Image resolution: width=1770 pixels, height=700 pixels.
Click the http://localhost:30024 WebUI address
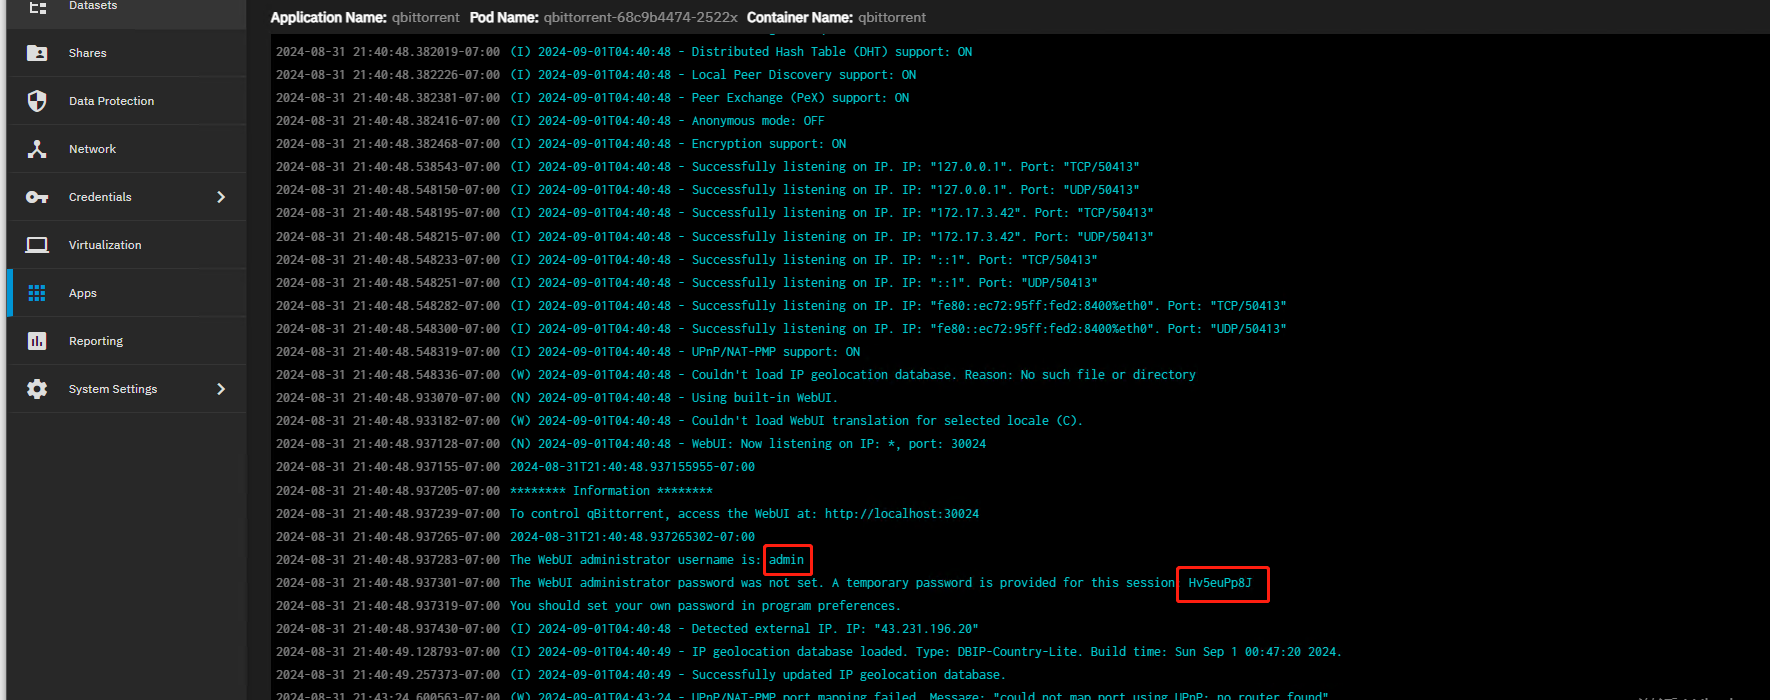click(x=902, y=514)
